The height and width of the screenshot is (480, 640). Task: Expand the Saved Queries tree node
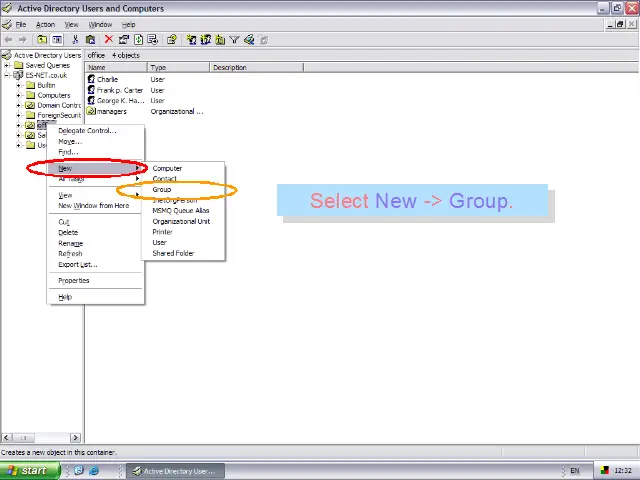point(7,65)
